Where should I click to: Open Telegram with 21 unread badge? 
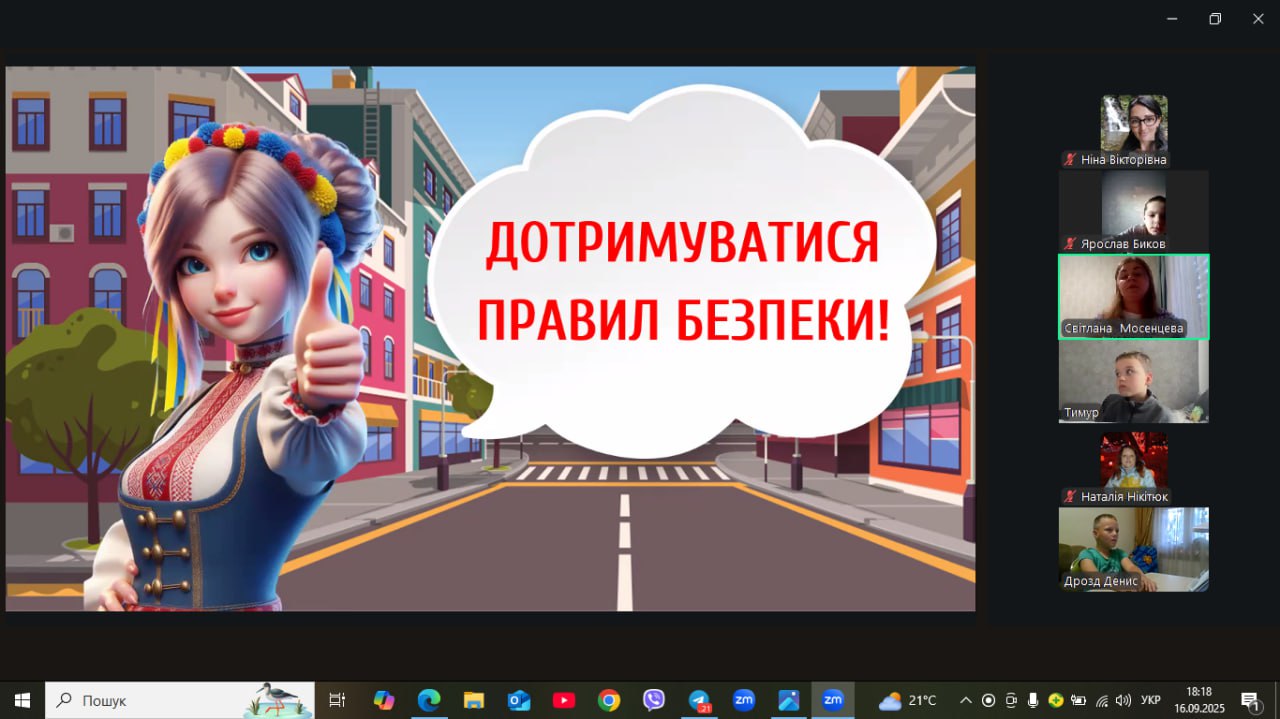tap(699, 700)
